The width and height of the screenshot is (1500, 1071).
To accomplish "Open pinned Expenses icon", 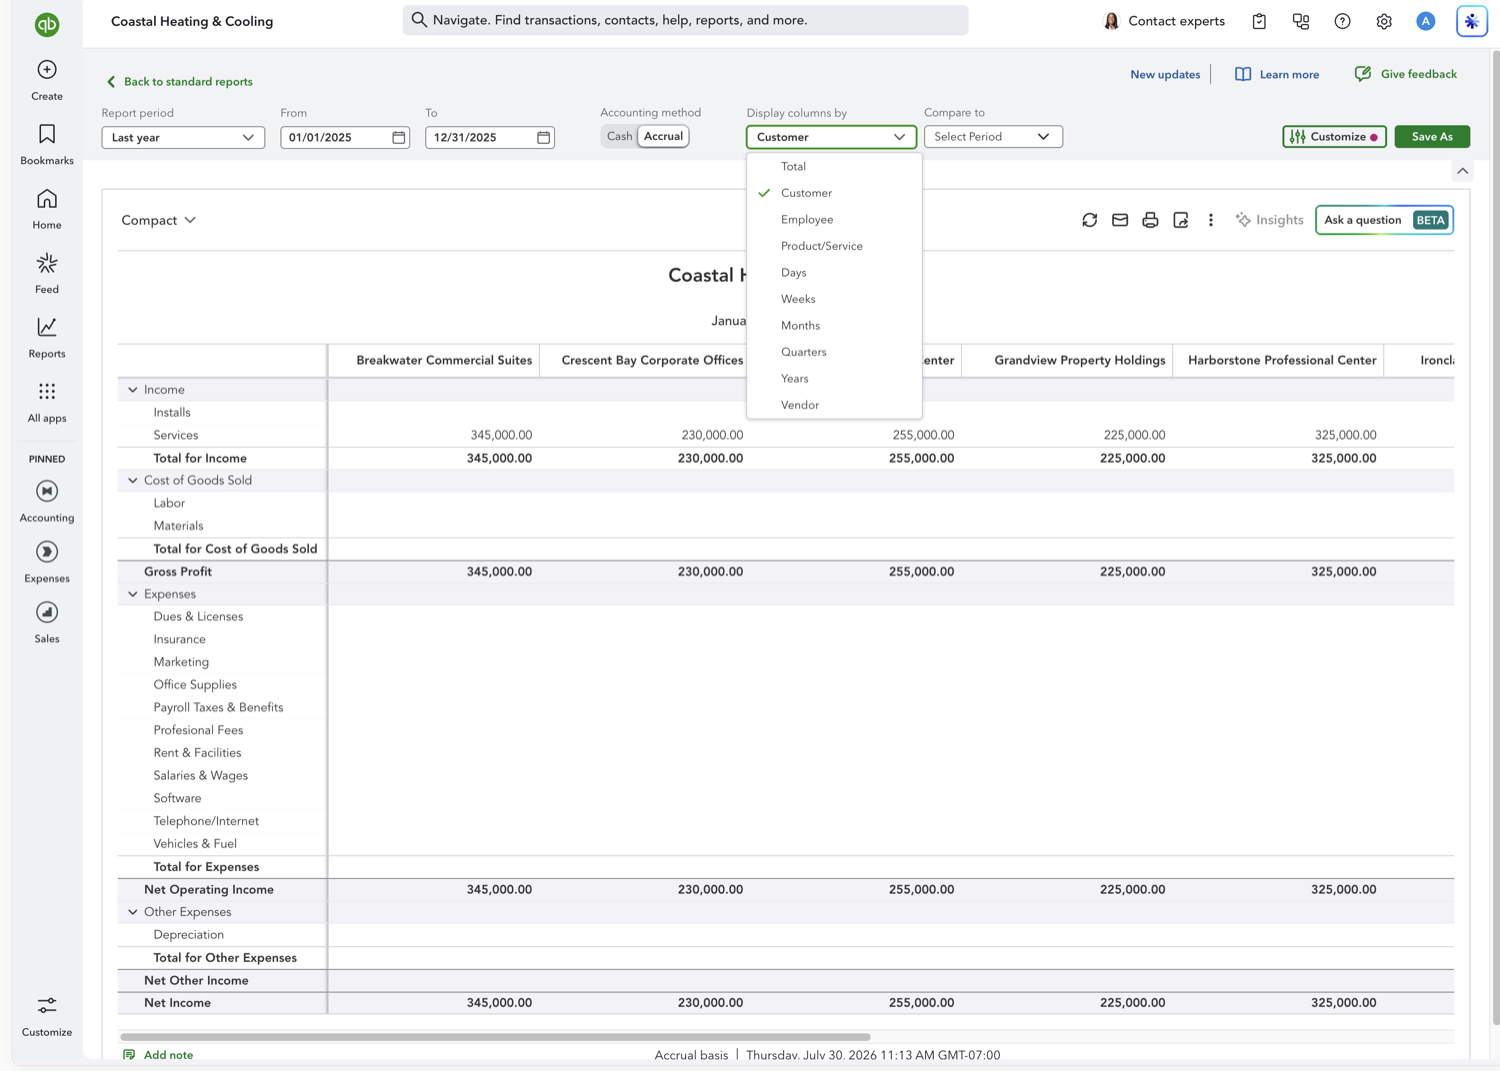I will click(x=47, y=552).
